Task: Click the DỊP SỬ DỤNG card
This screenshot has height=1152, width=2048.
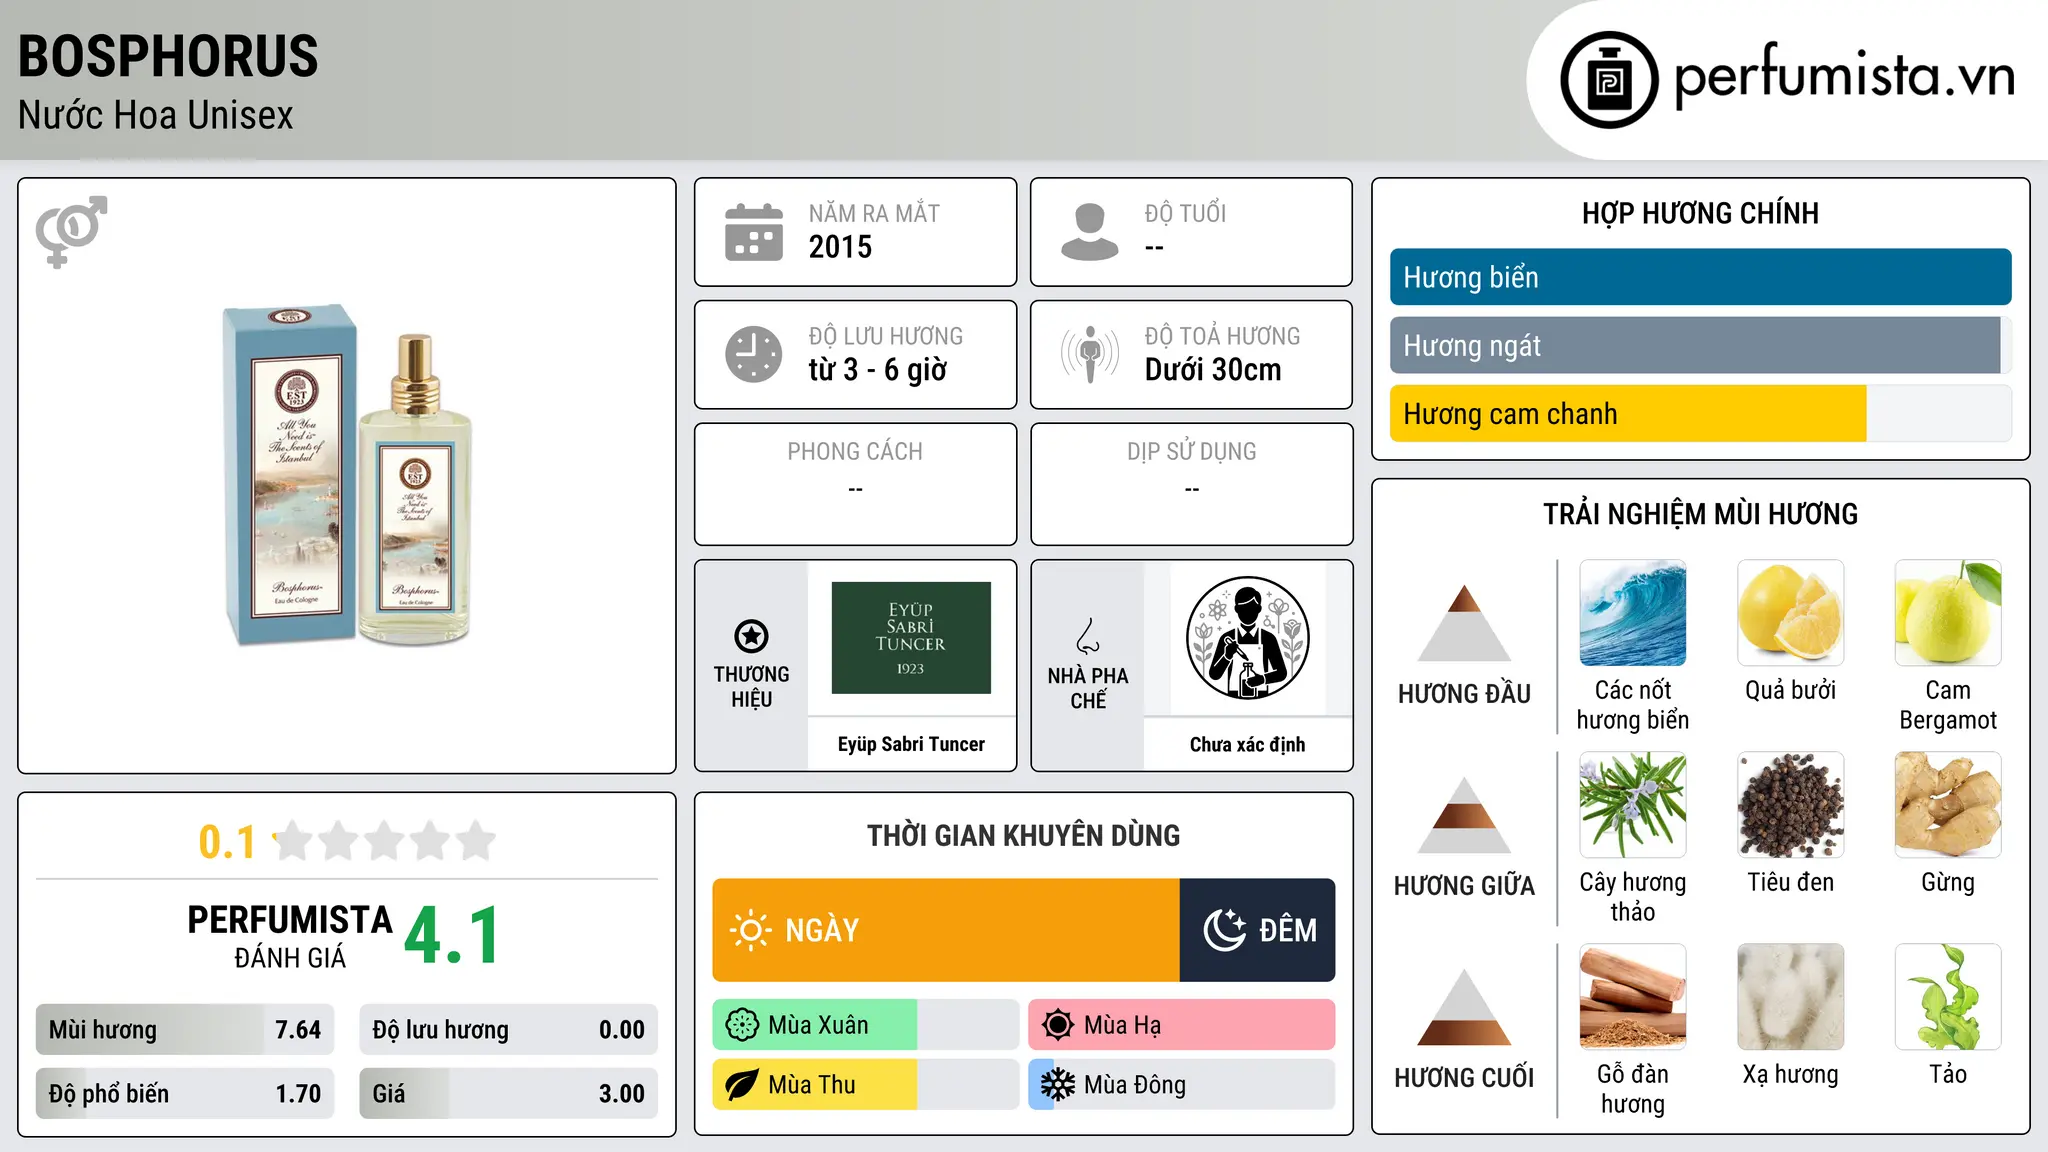Action: point(1191,484)
